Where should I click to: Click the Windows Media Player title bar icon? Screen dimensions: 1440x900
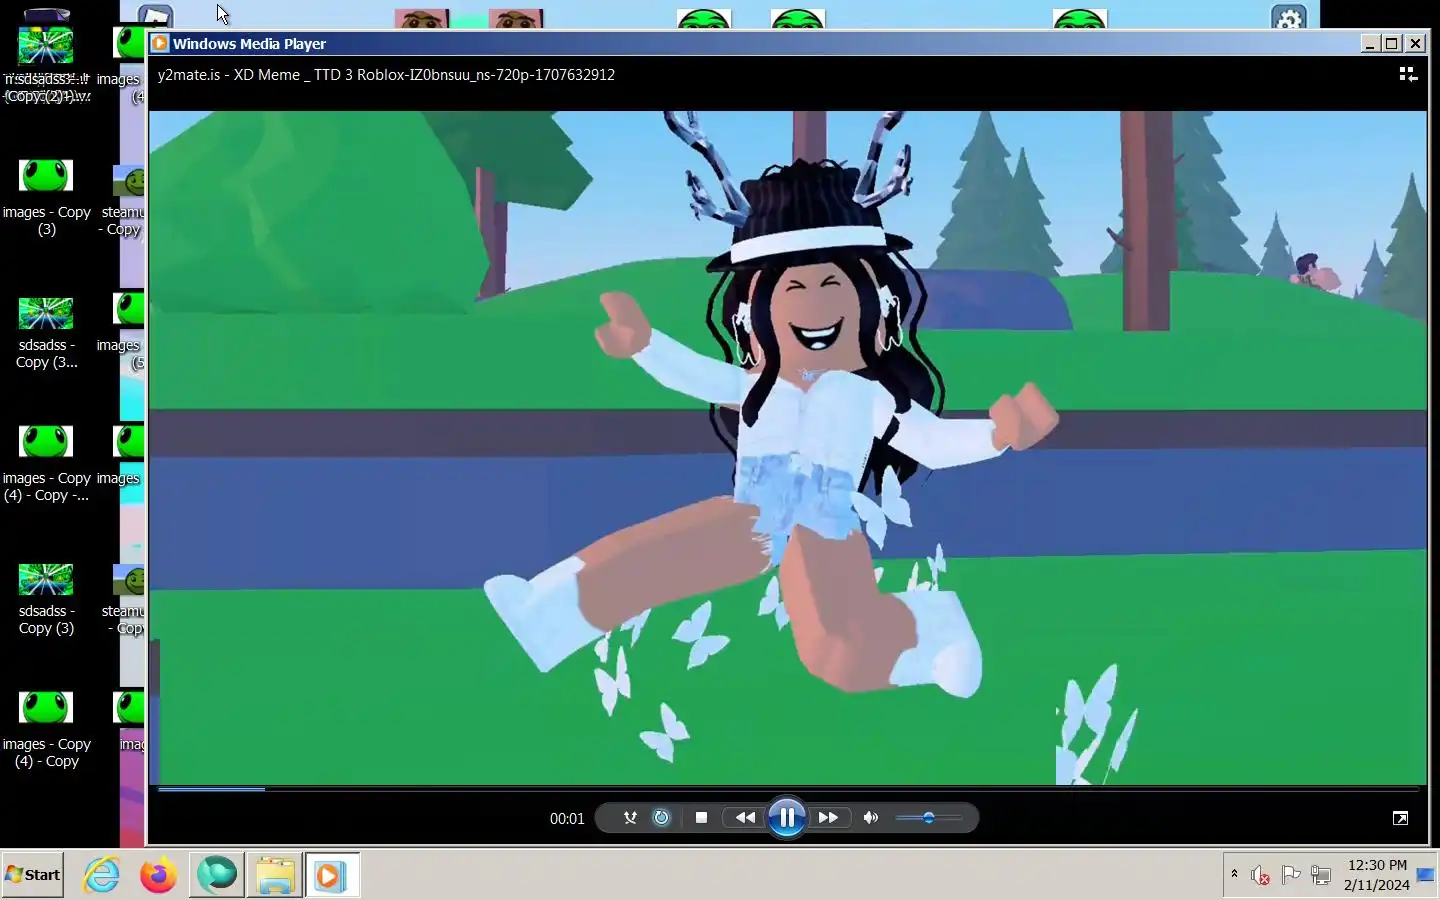pyautogui.click(x=160, y=43)
